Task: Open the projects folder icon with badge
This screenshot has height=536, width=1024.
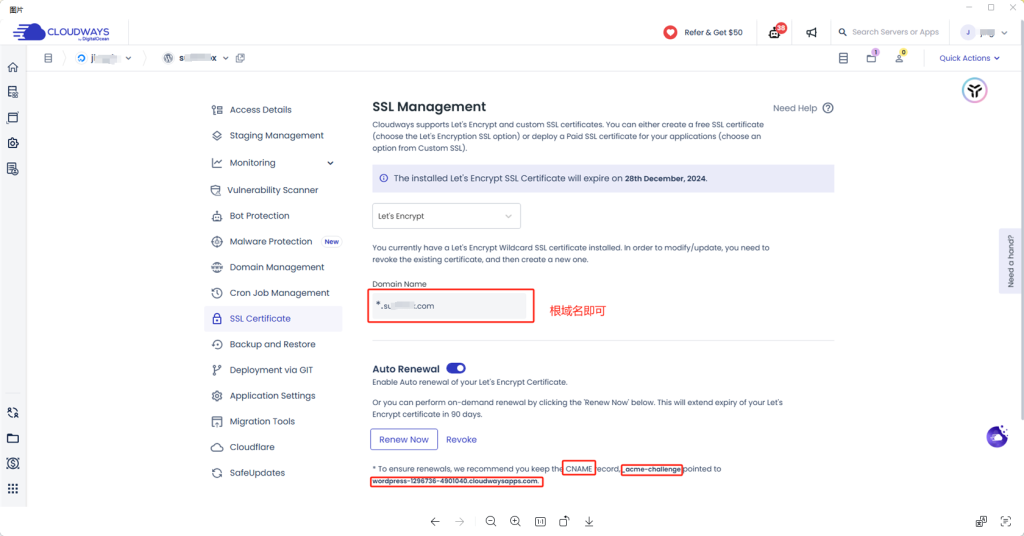Action: tap(872, 57)
